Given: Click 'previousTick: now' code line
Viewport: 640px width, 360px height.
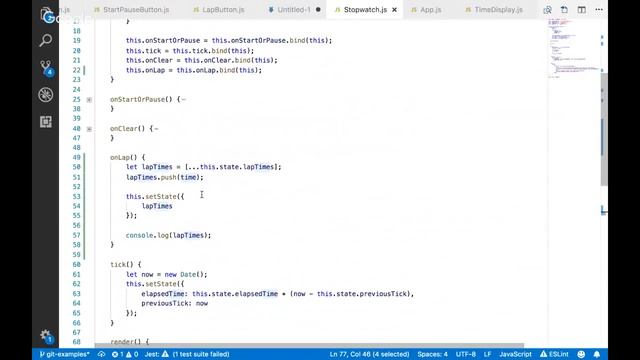Looking at the screenshot, I should (x=175, y=303).
